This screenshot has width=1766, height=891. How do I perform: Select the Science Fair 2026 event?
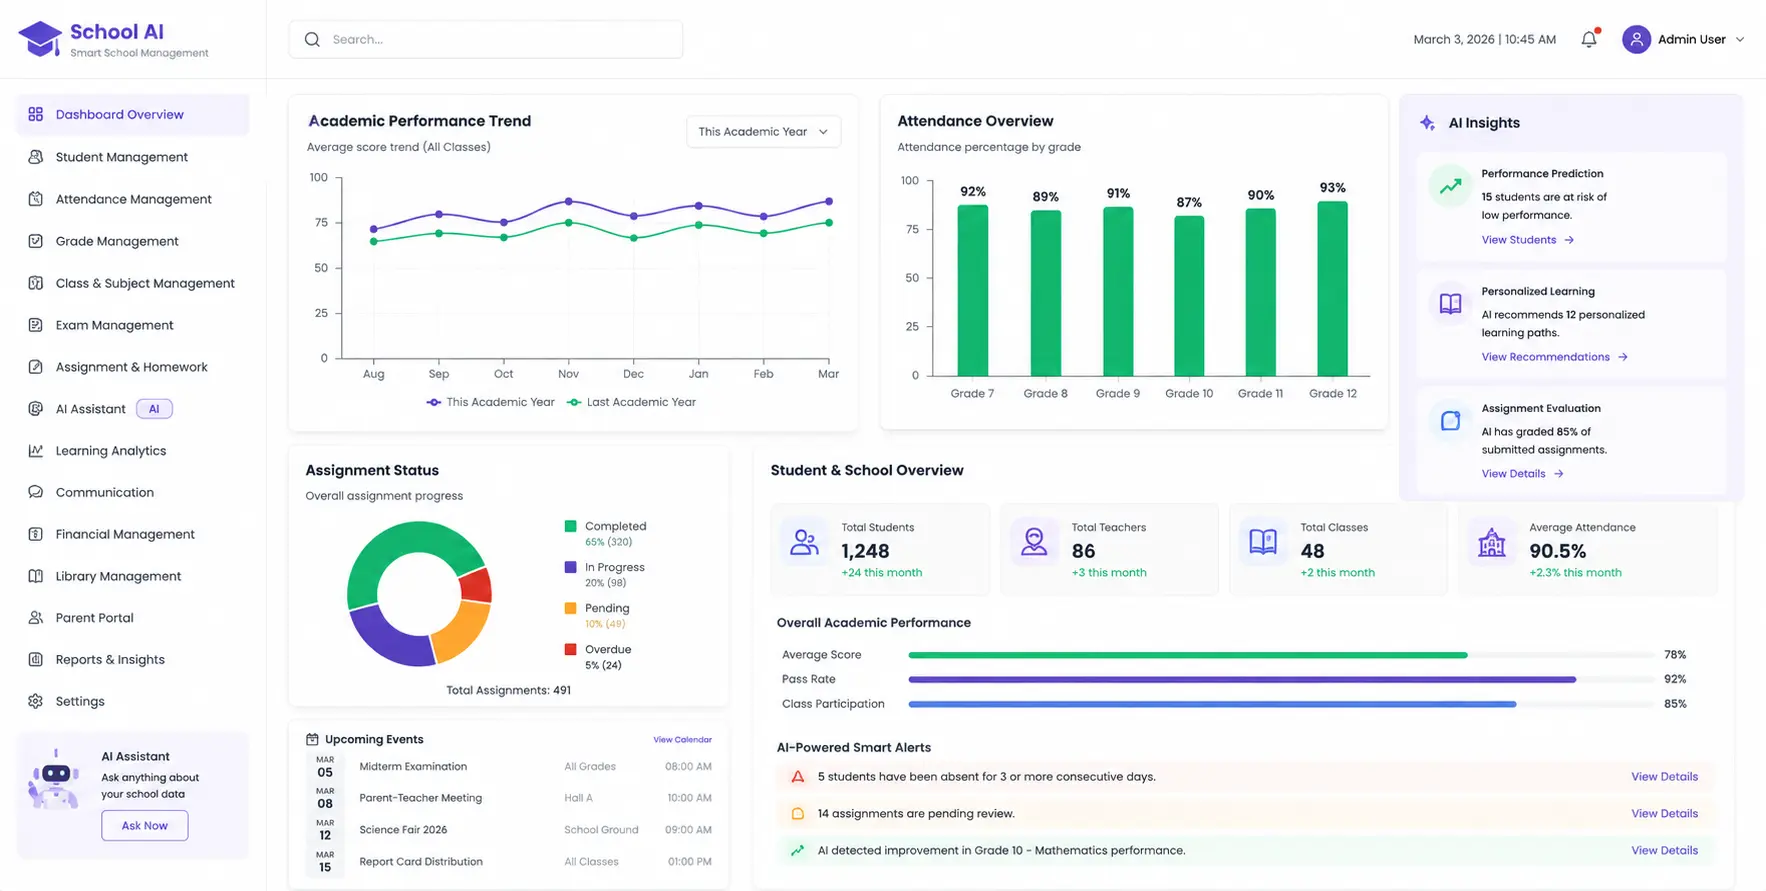point(509,830)
